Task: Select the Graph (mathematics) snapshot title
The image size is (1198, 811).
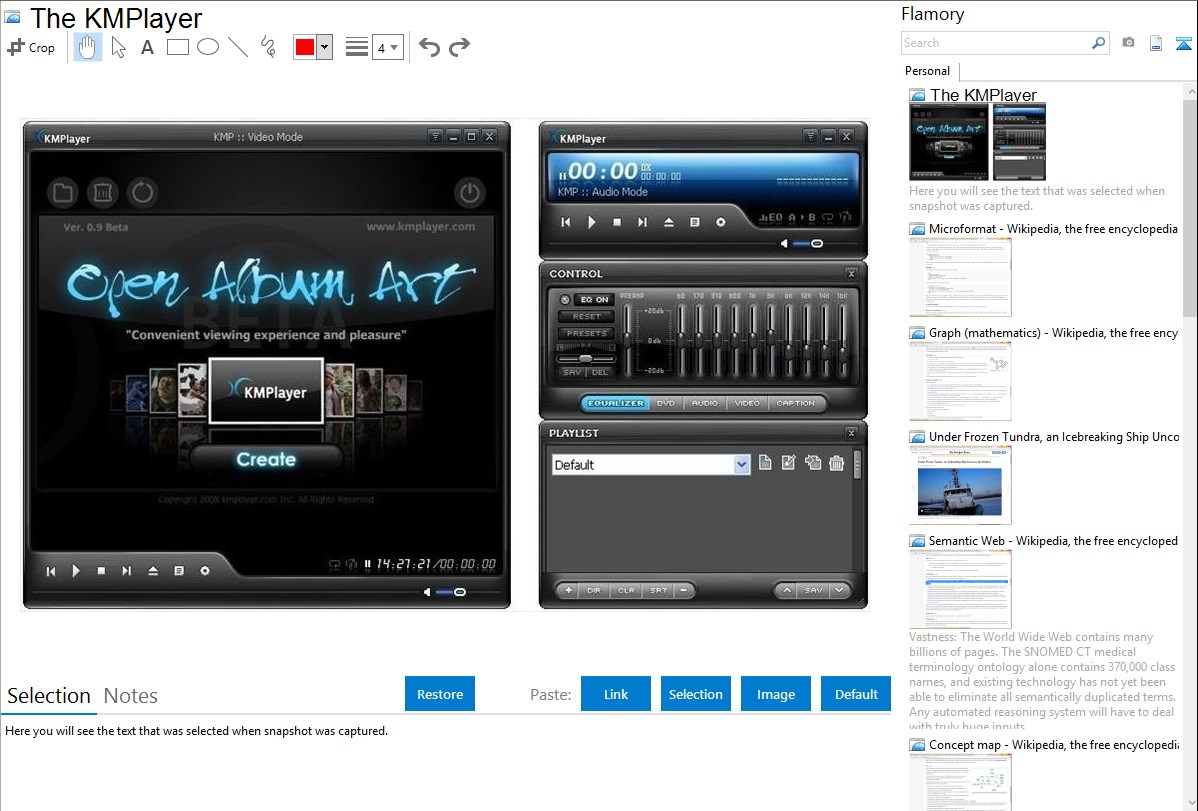Action: point(1054,333)
